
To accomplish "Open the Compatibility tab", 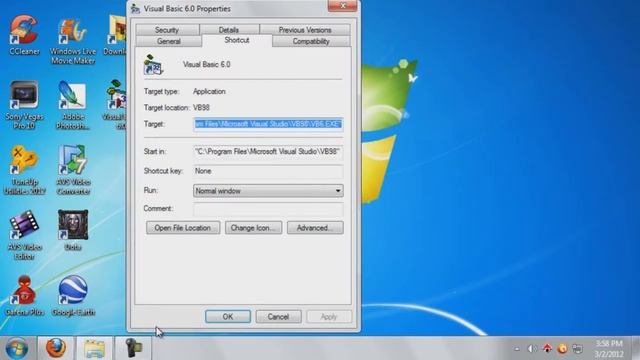I will click(x=311, y=41).
